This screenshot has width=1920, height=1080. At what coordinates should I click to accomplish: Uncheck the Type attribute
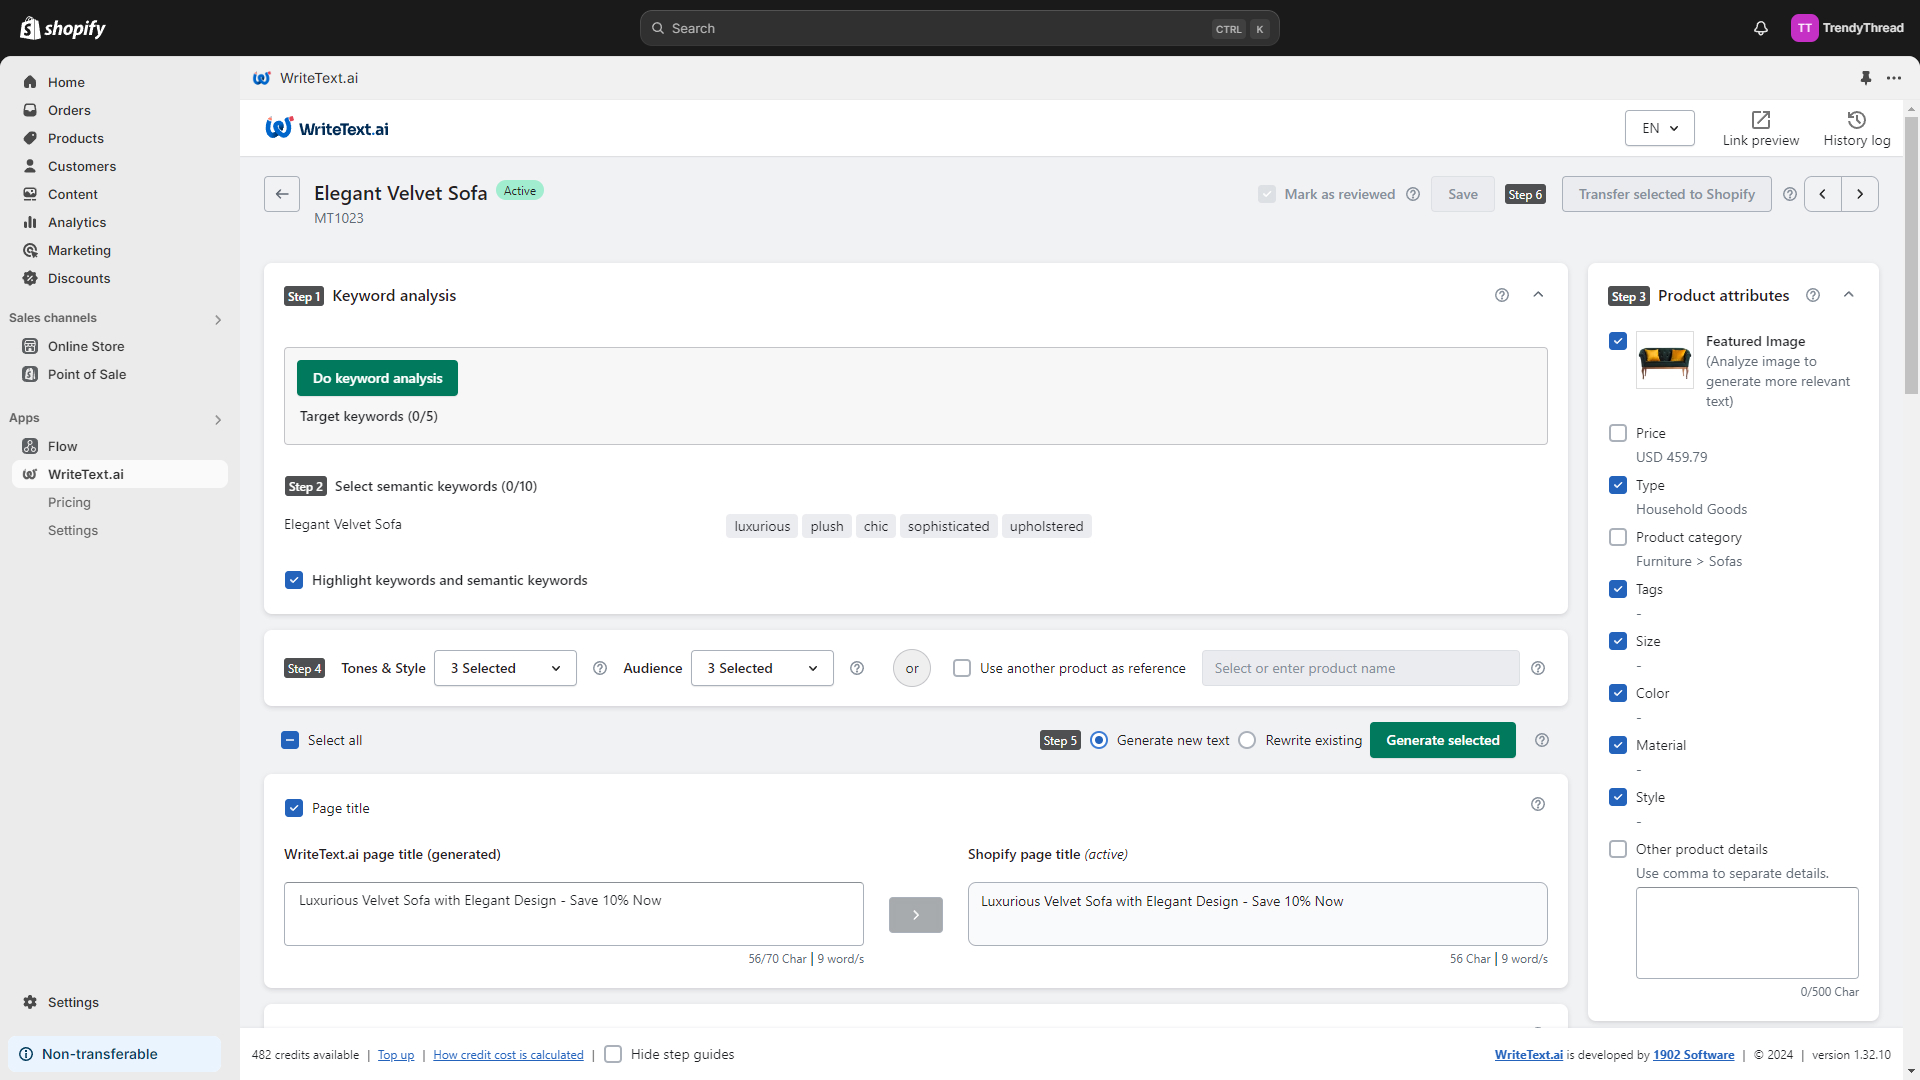click(1618, 485)
